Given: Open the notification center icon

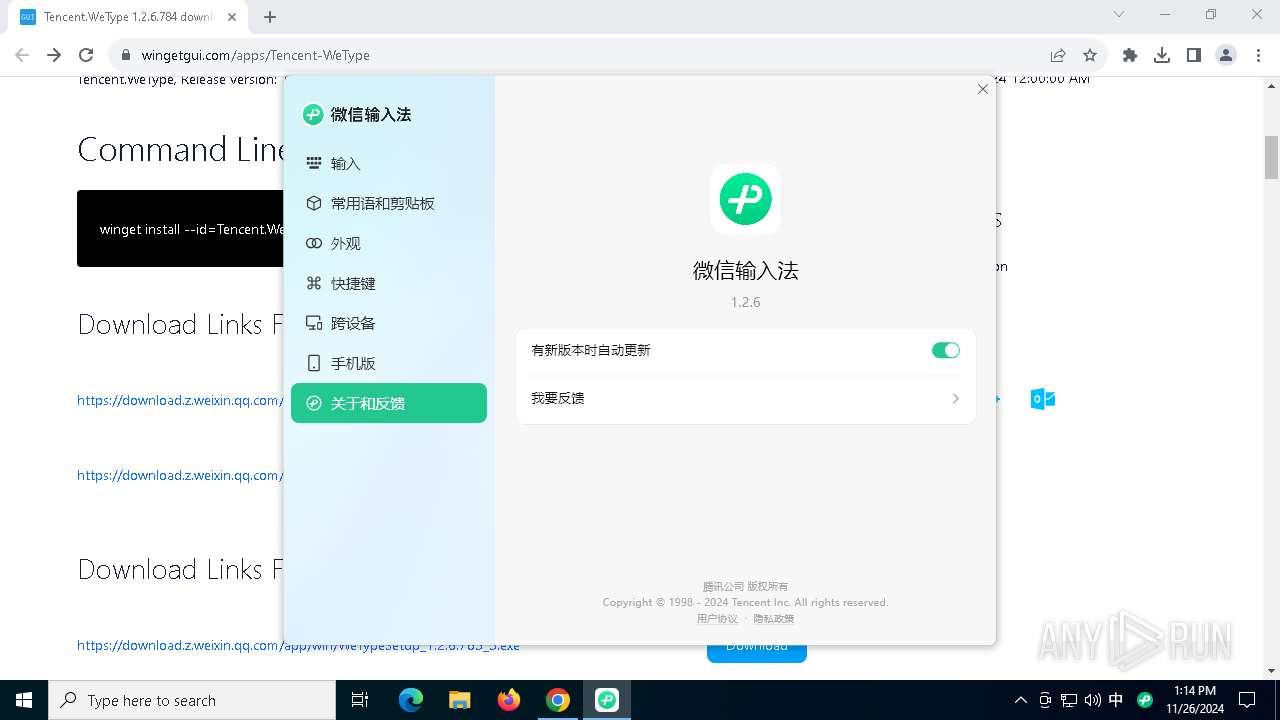Looking at the screenshot, I should point(1247,700).
